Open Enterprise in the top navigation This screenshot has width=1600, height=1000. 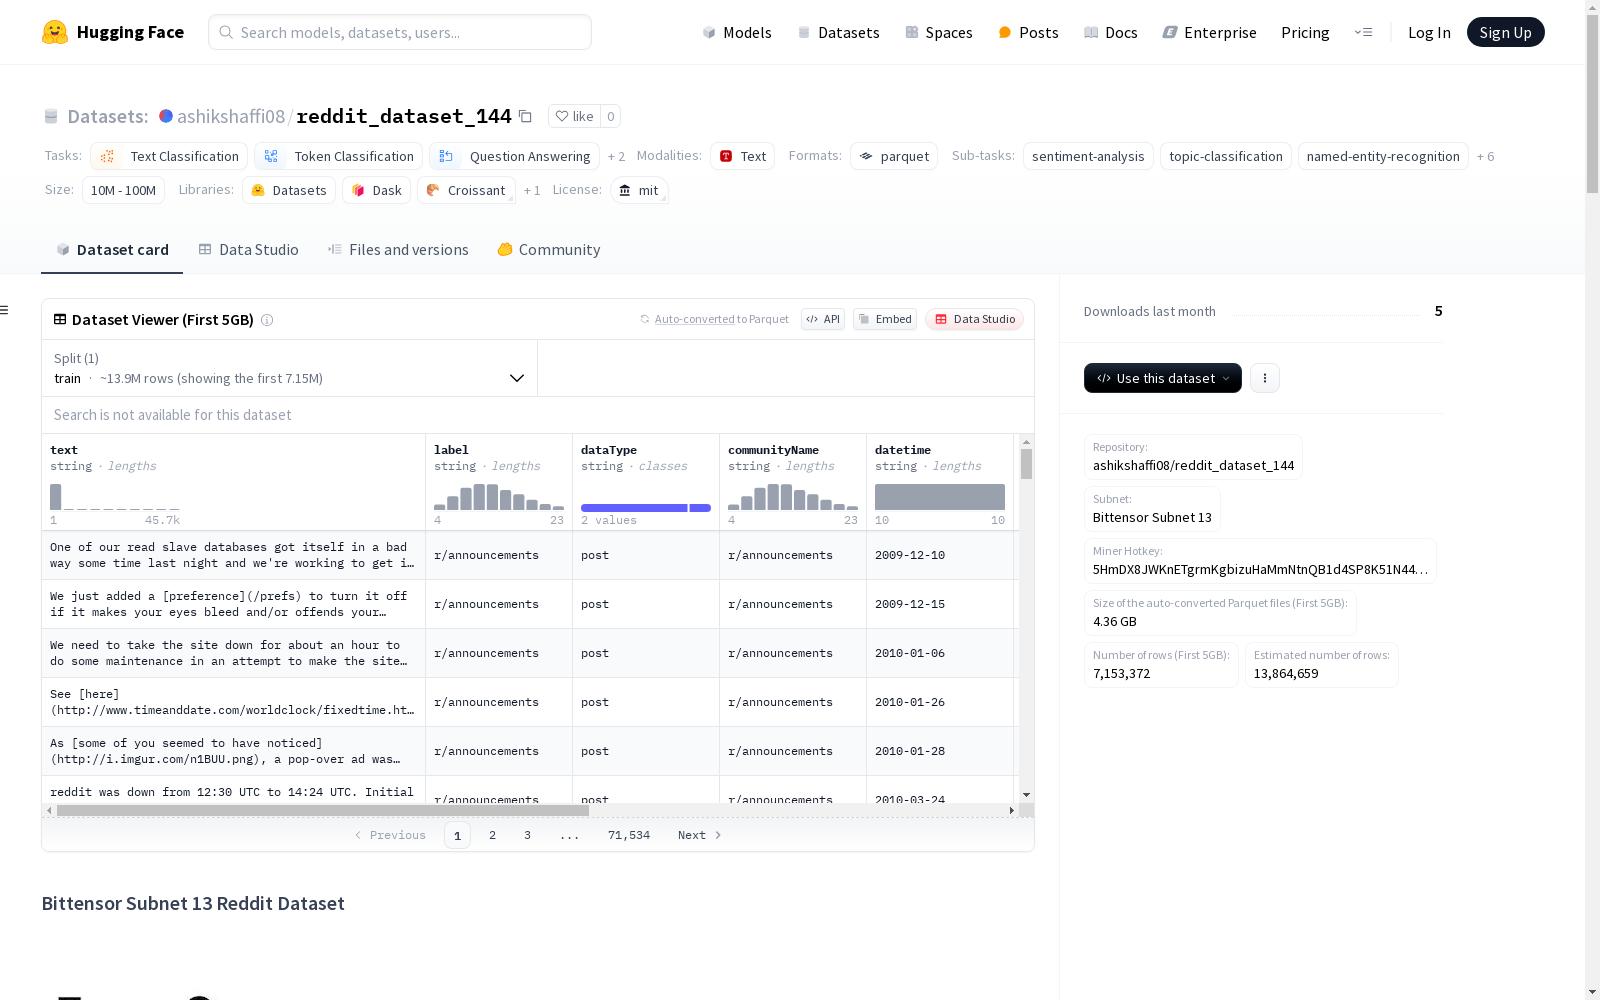[1209, 32]
